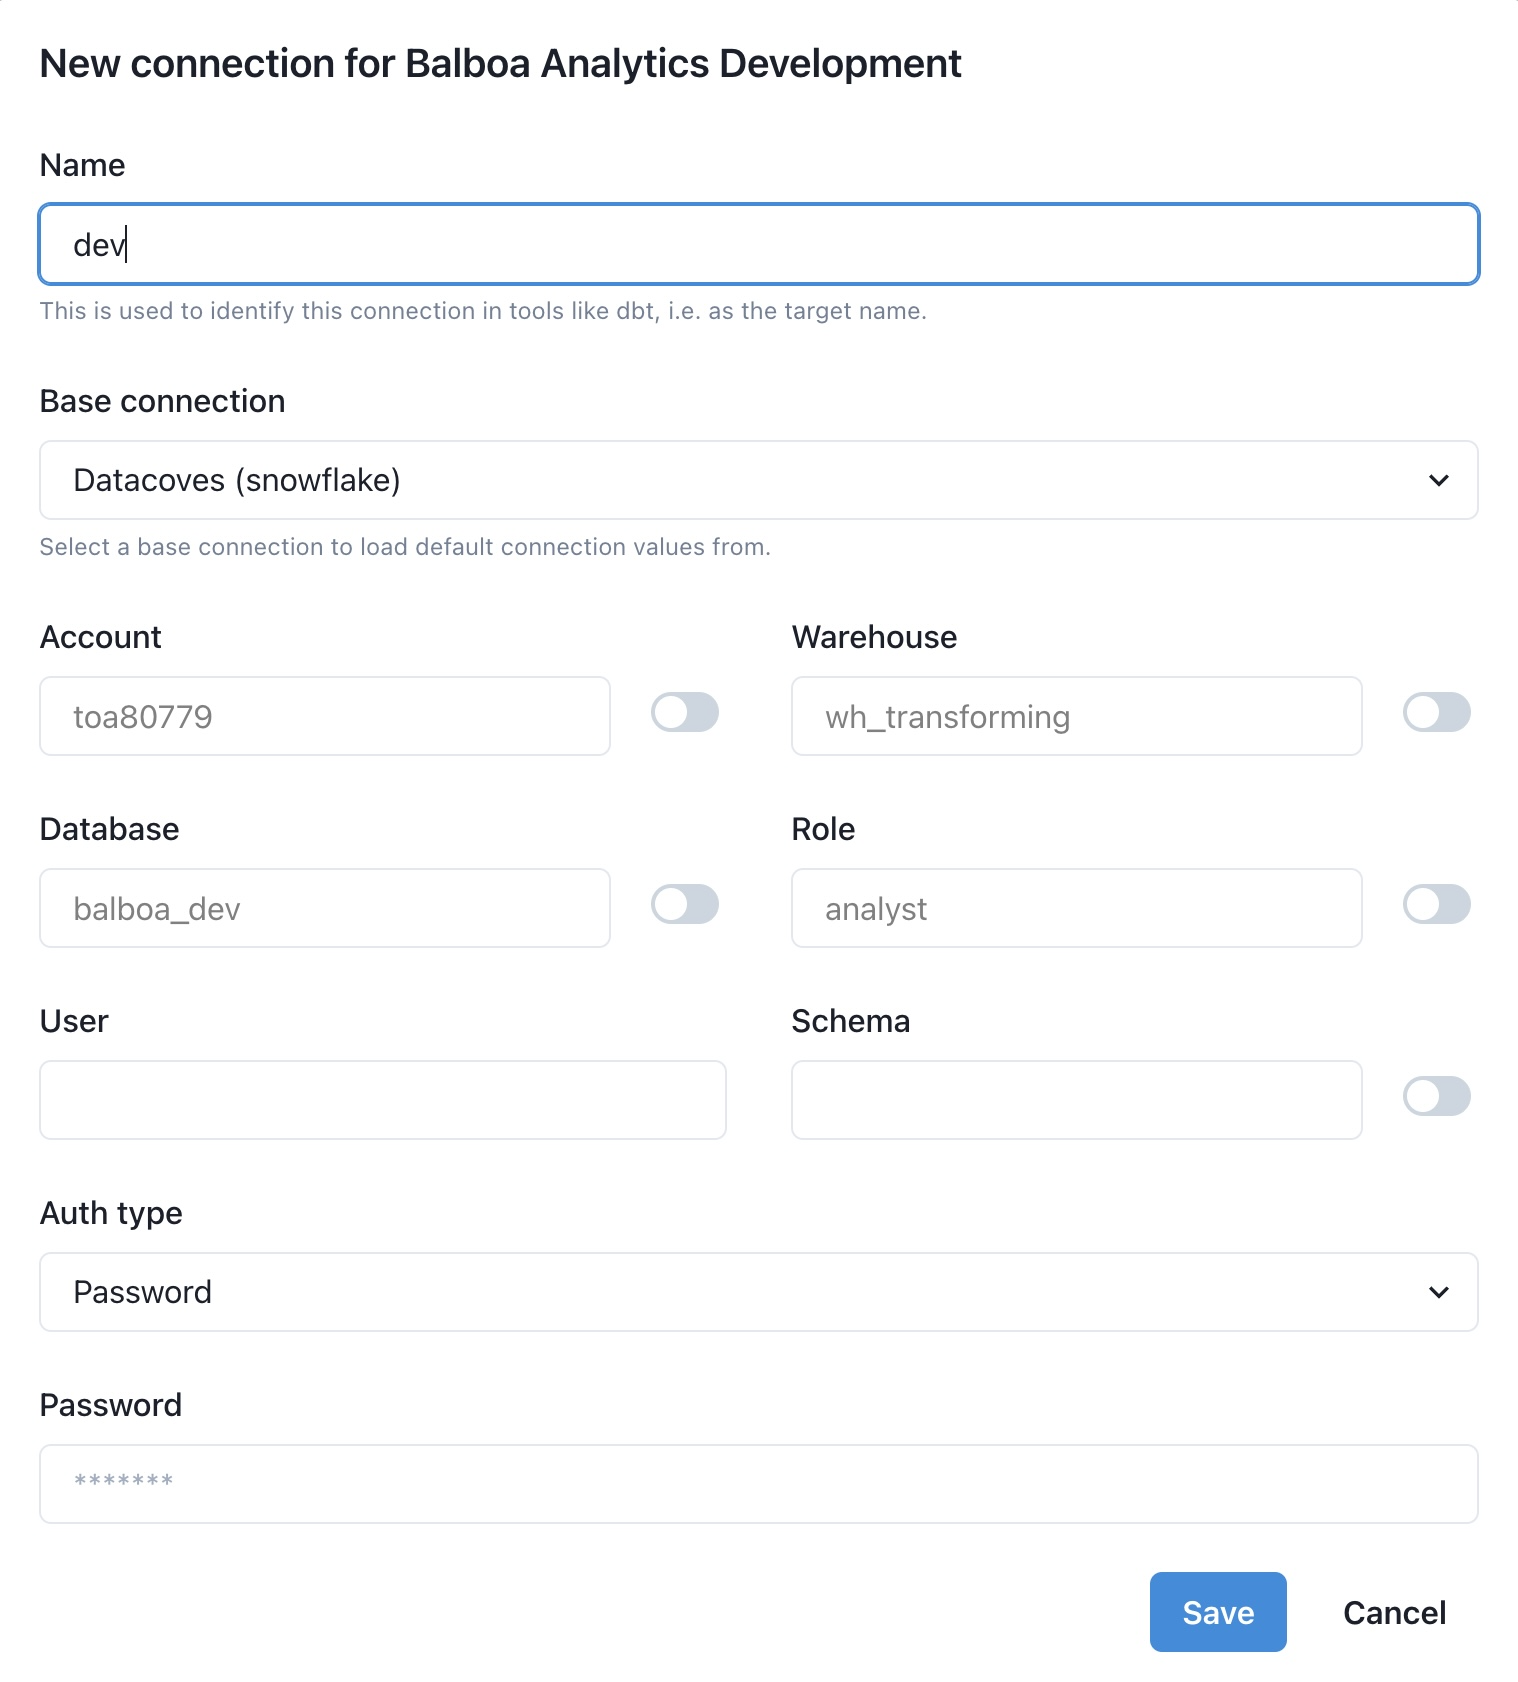Image resolution: width=1518 pixels, height=1682 pixels.
Task: Open the Base connection dropdown
Action: tap(759, 480)
